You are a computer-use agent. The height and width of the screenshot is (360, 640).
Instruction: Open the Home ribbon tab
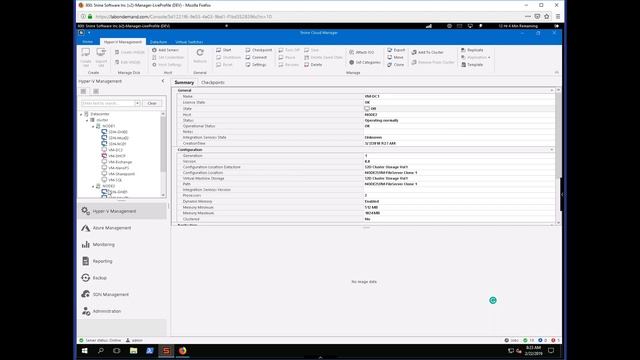click(x=87, y=42)
